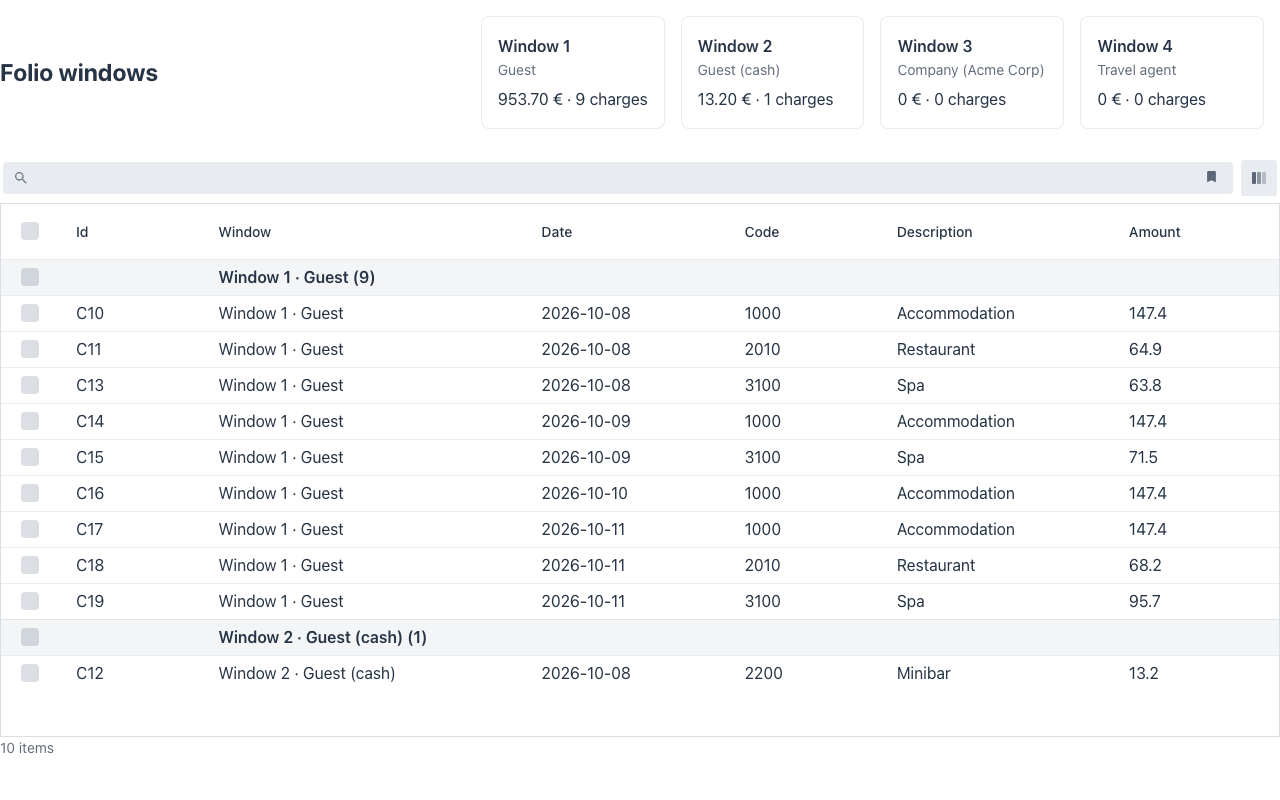Click amount 95.7 in row C19

1145,601
